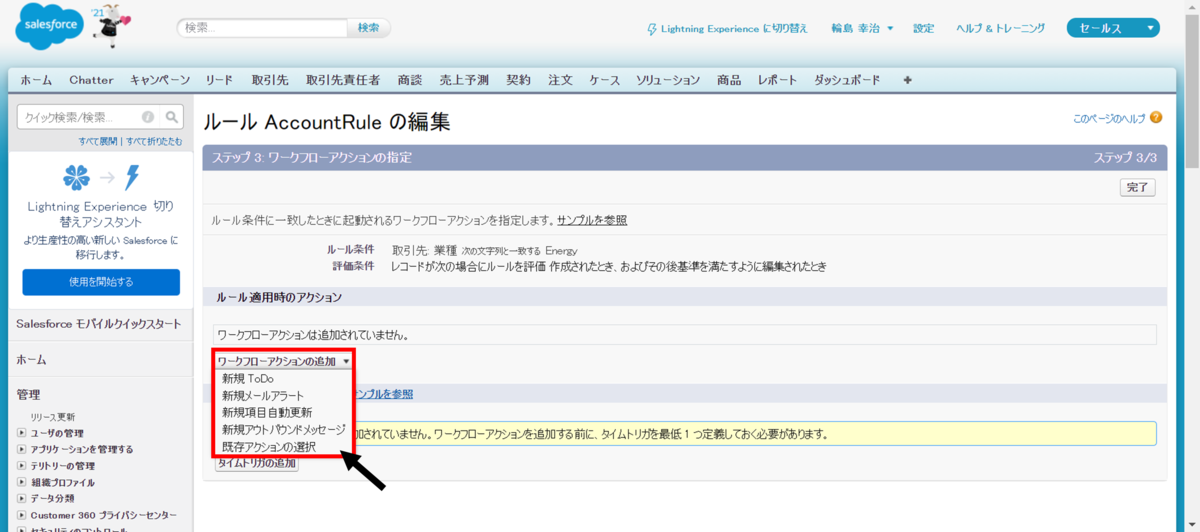This screenshot has width=1200, height=532.
Task: Click the plus tab to show all tabs
Action: coord(907,80)
